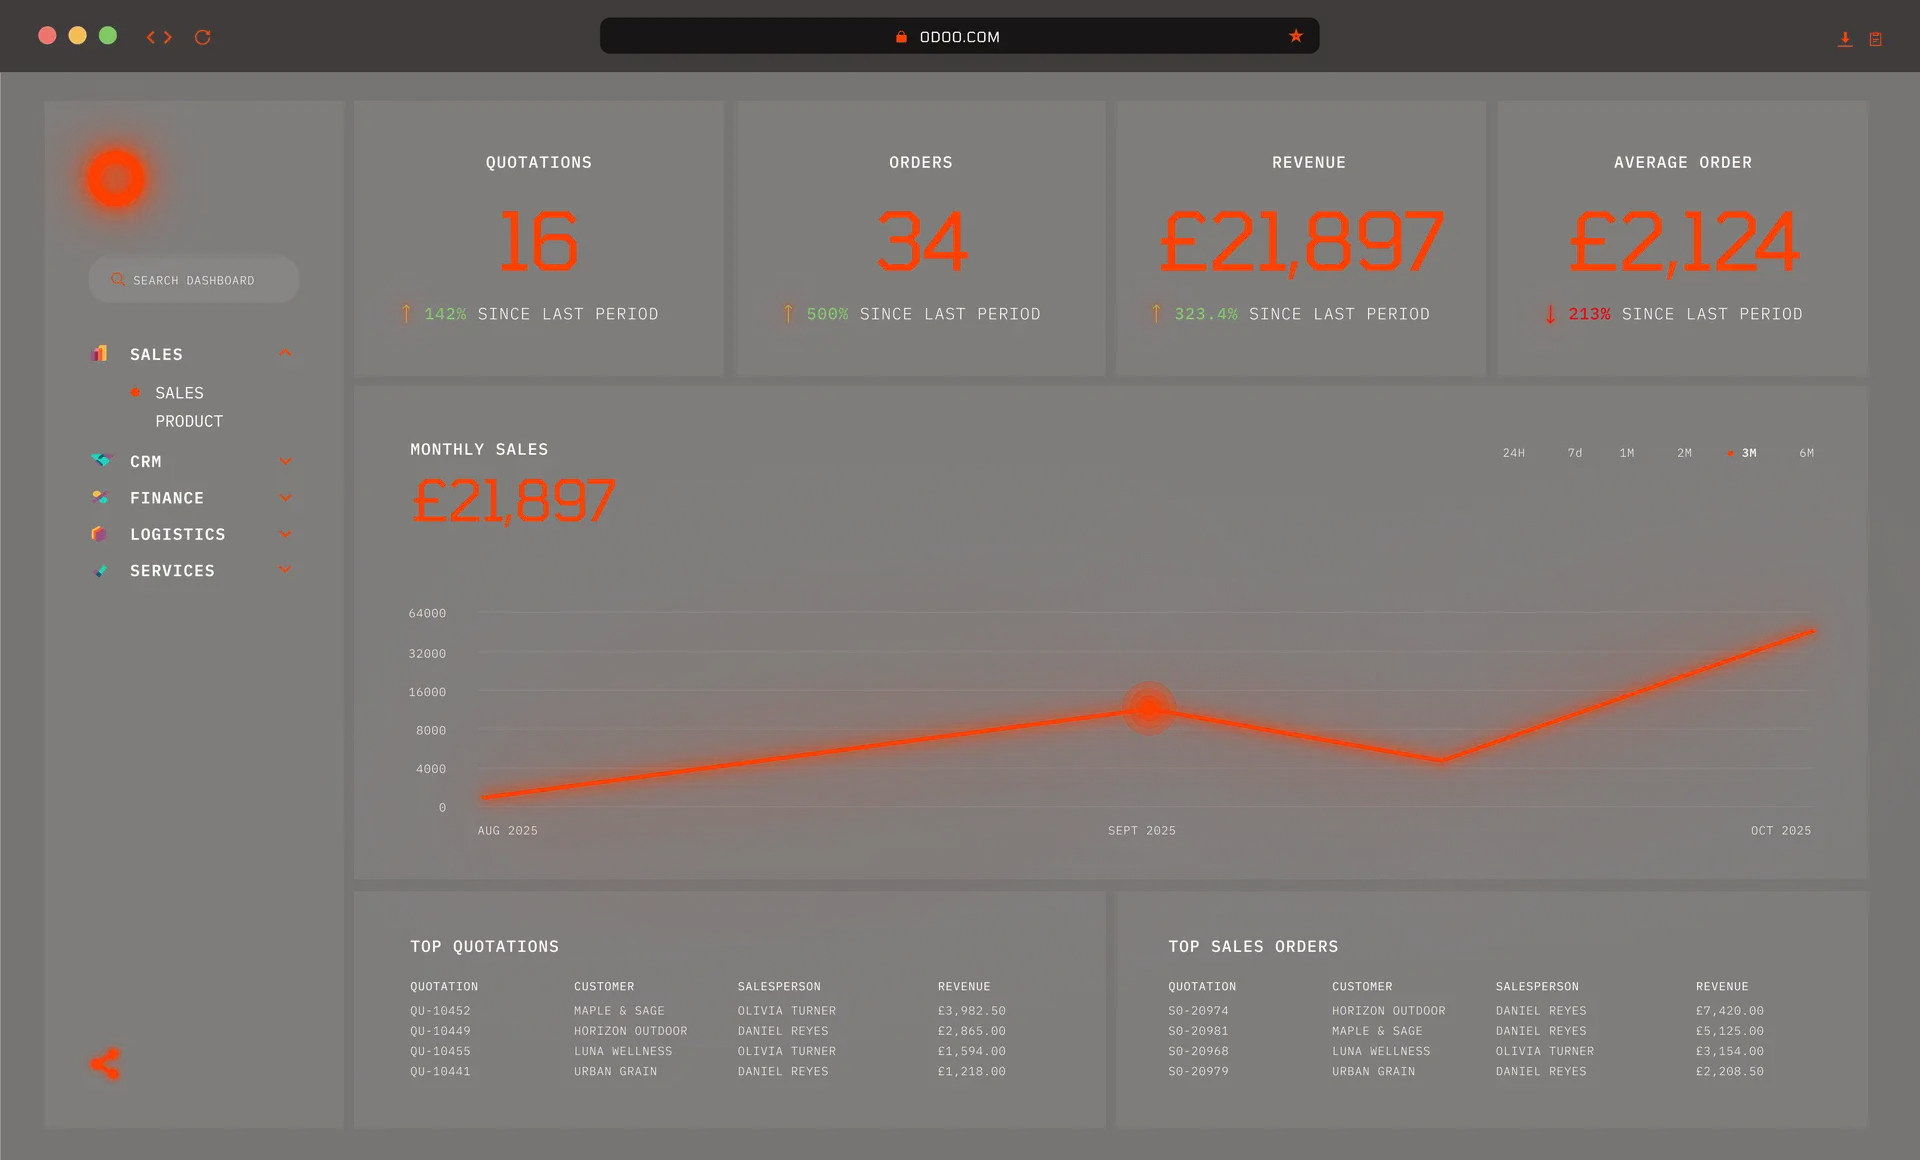Collapse the Sales section chevron
The width and height of the screenshot is (1920, 1160).
[285, 353]
